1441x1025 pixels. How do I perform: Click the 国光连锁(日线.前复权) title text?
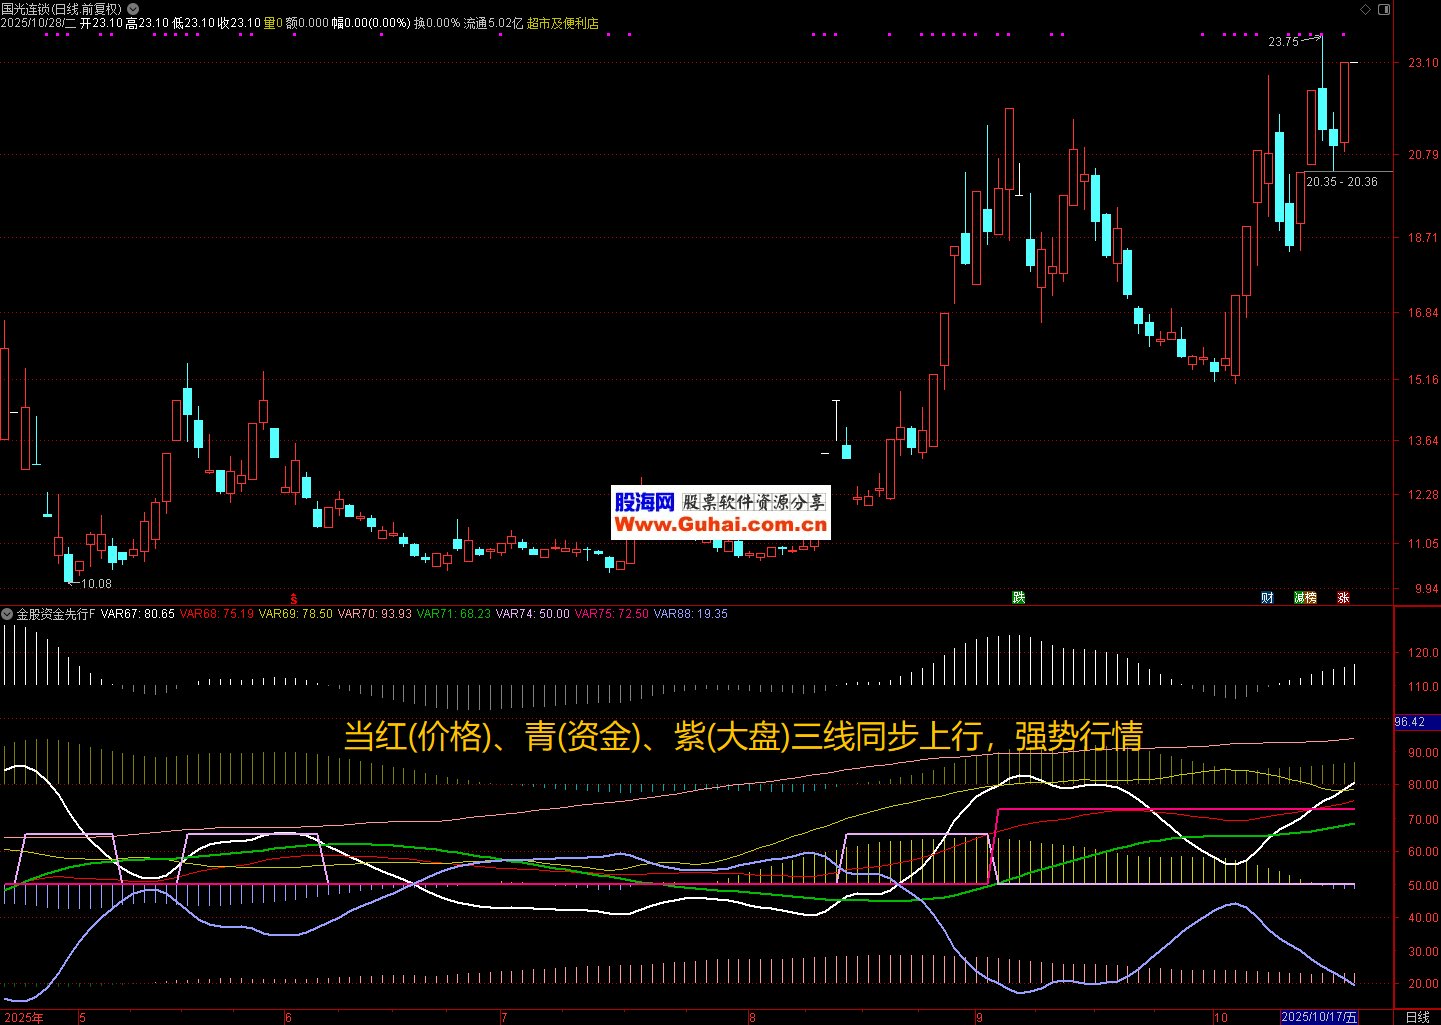tap(61, 9)
